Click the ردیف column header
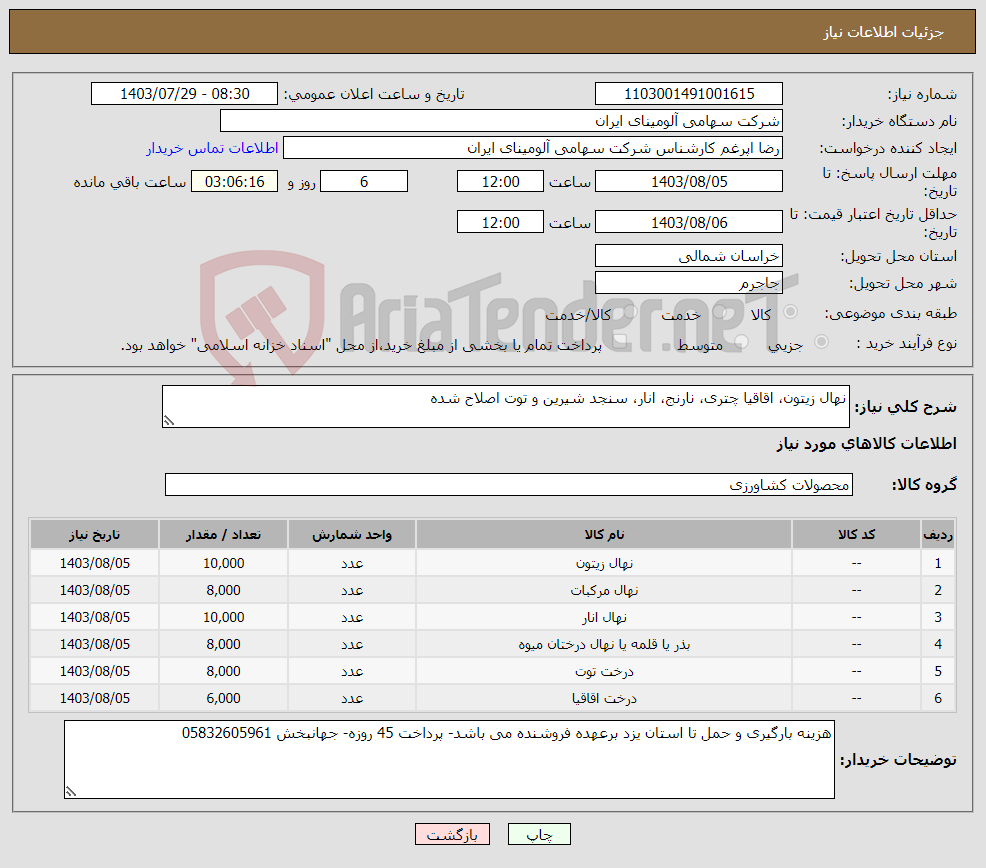 point(938,535)
